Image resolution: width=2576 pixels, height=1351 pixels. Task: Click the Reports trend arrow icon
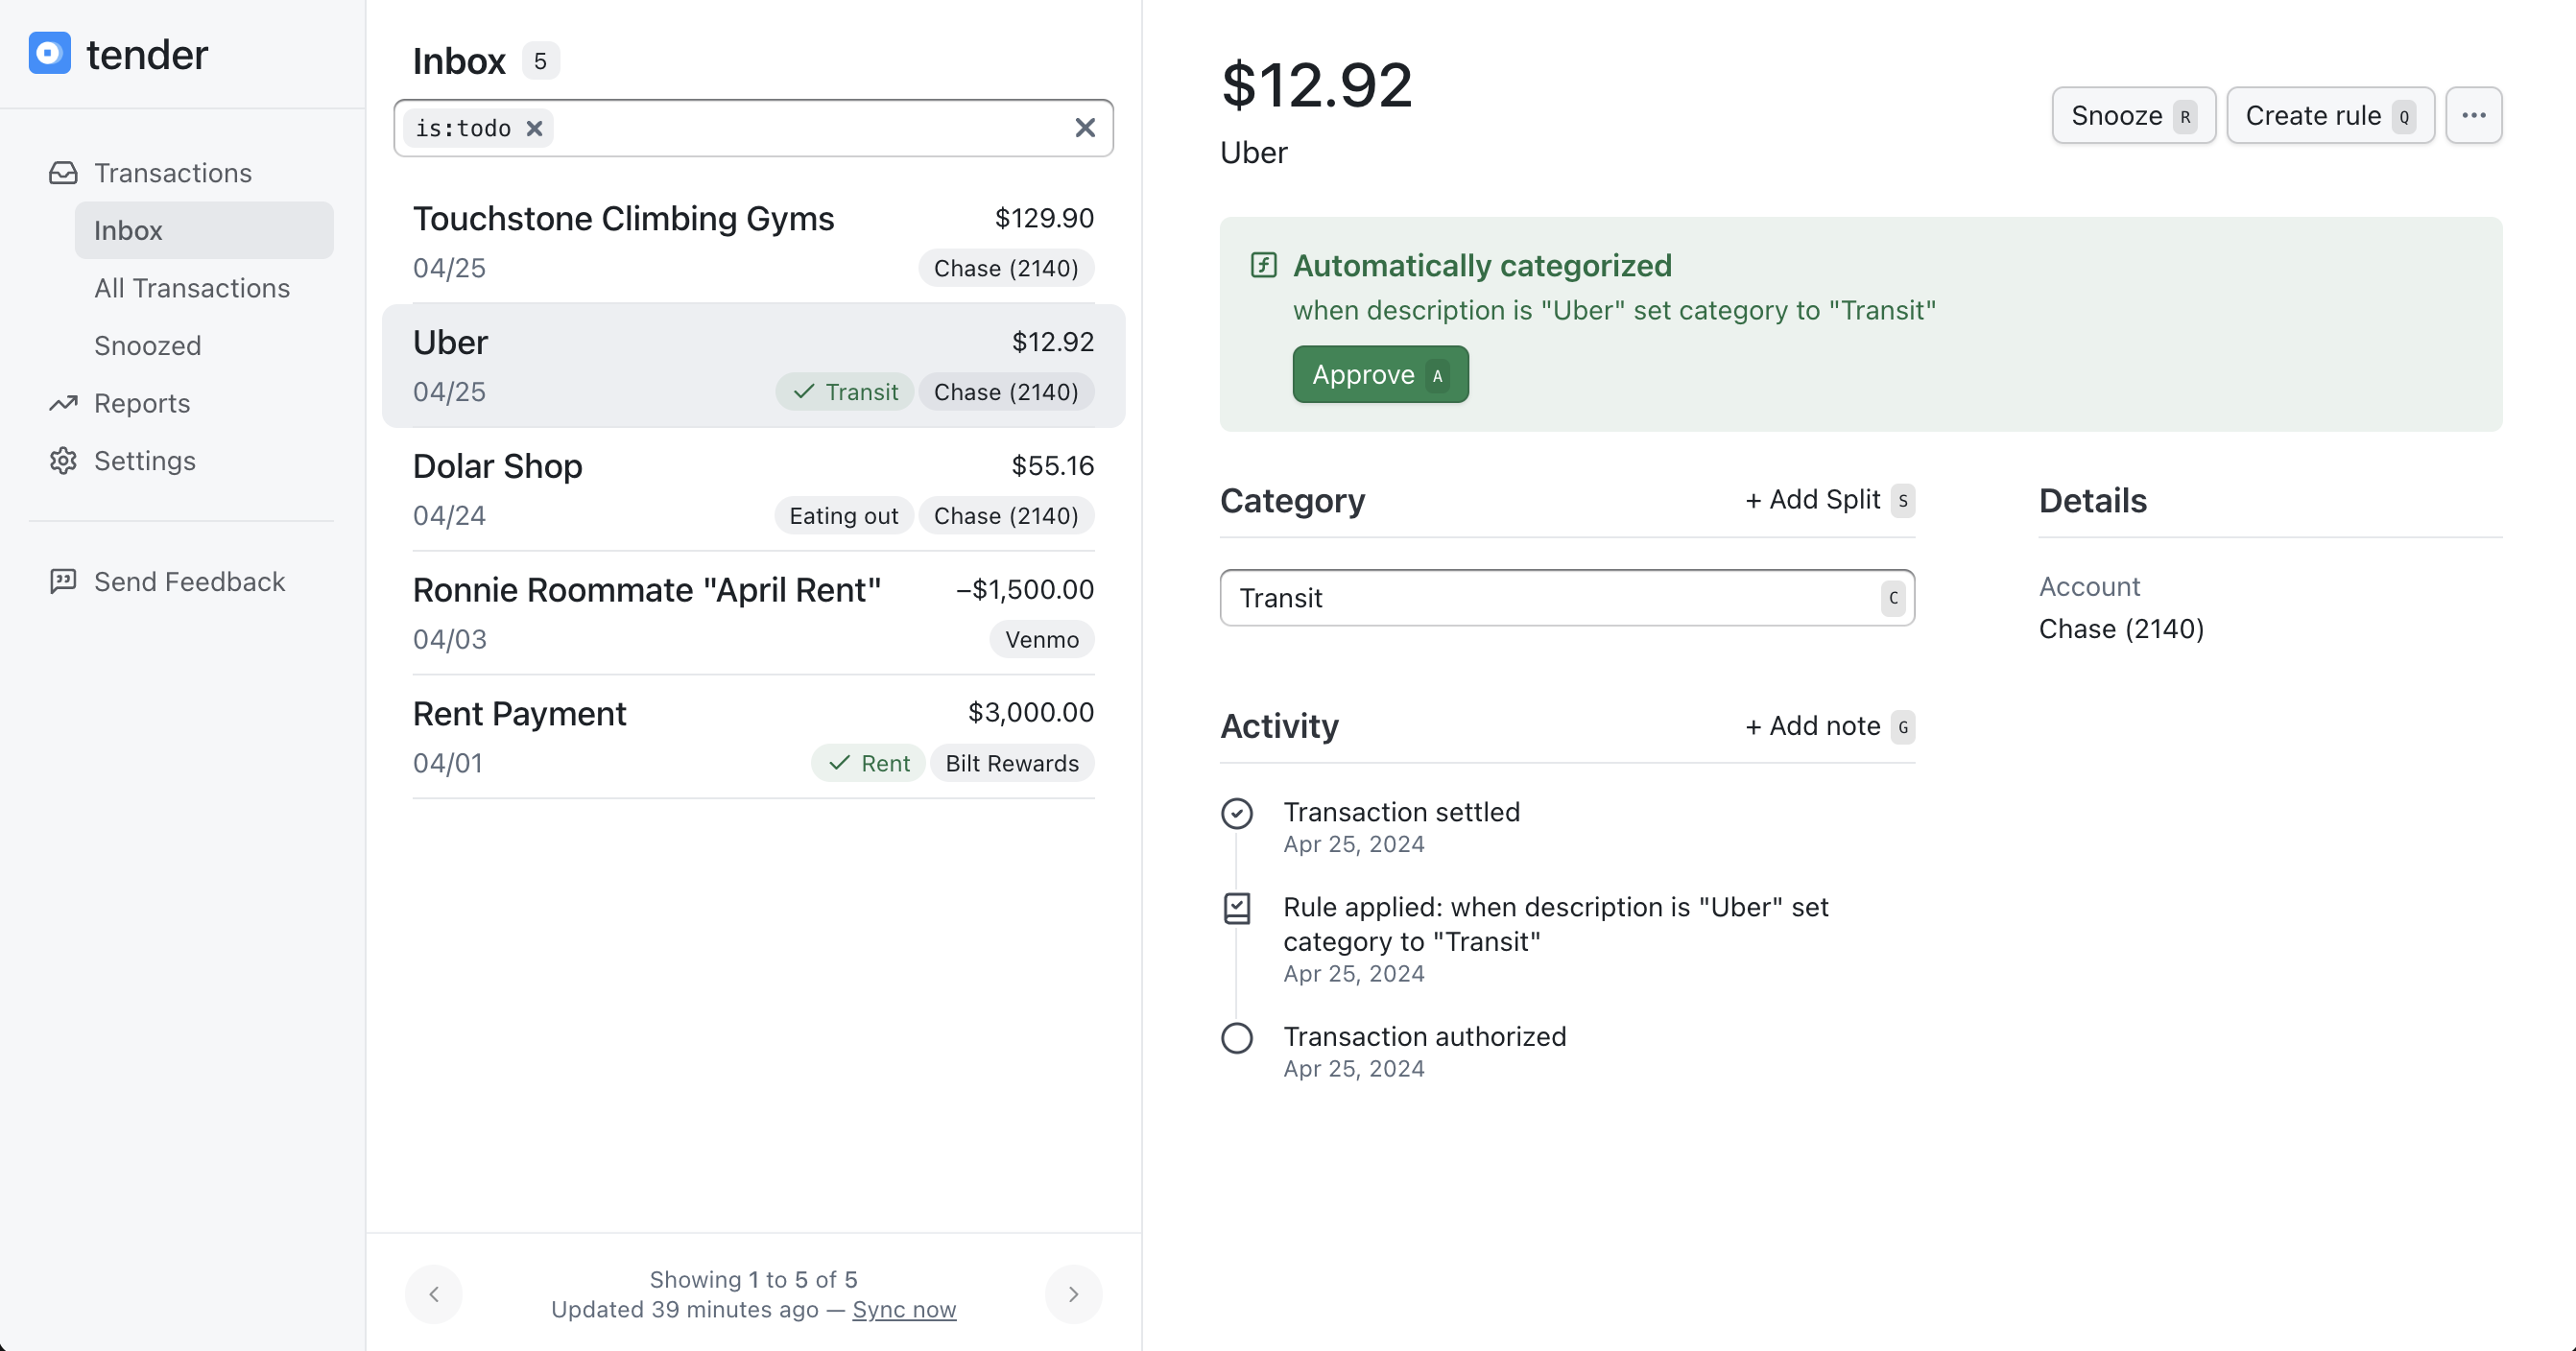pyautogui.click(x=63, y=403)
